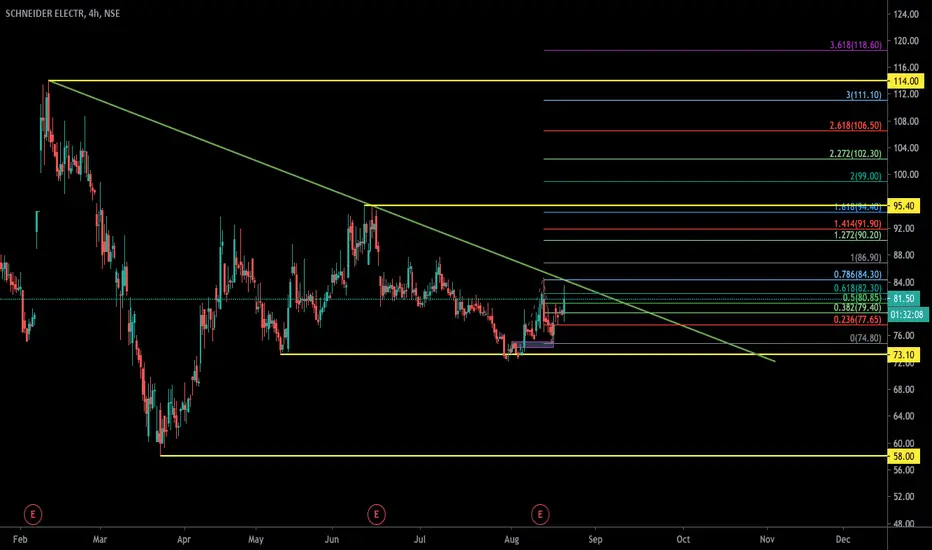Click the Feb label on time axis
The height and width of the screenshot is (550, 932).
pyautogui.click(x=20, y=539)
